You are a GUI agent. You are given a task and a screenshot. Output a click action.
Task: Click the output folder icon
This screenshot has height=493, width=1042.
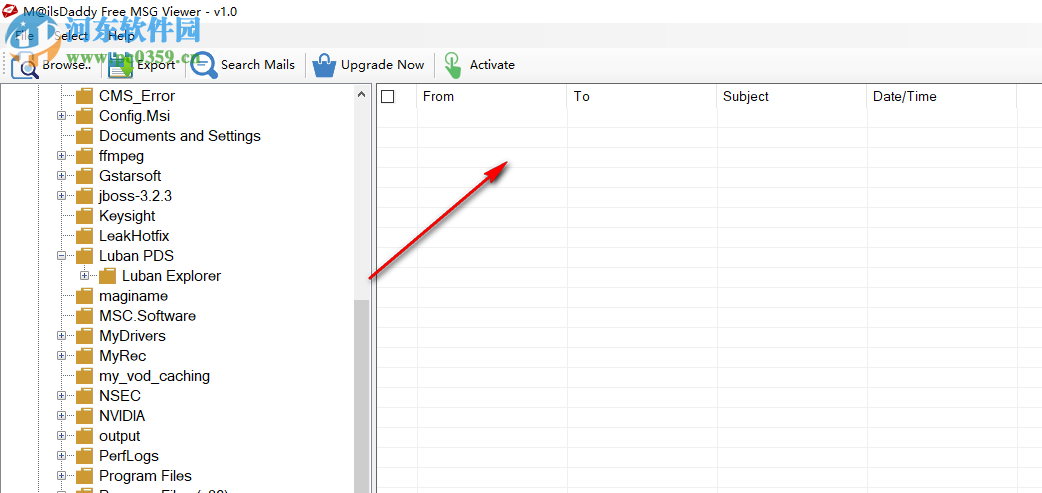click(x=84, y=436)
